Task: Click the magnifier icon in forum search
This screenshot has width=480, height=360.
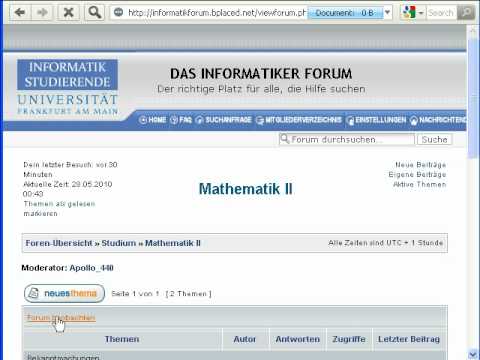Action: pyautogui.click(x=284, y=139)
